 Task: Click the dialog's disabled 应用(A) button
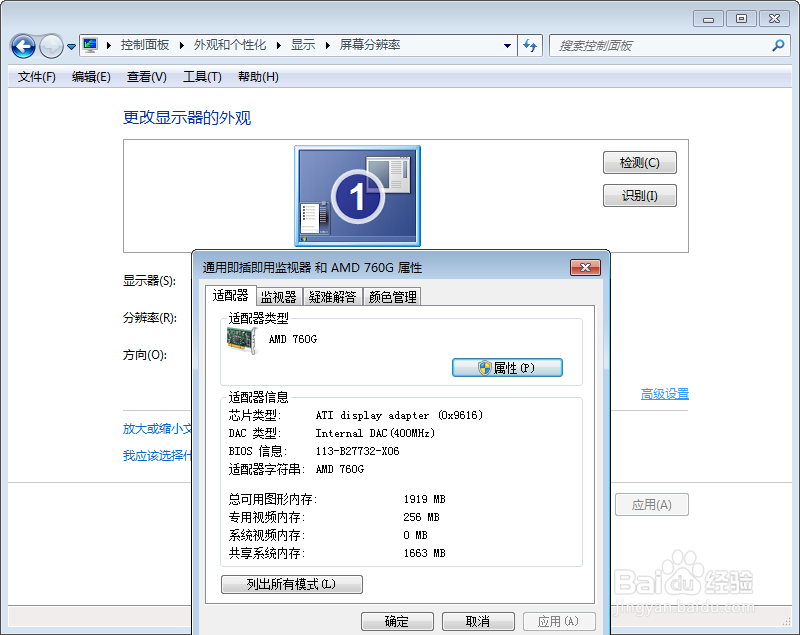tap(559, 621)
